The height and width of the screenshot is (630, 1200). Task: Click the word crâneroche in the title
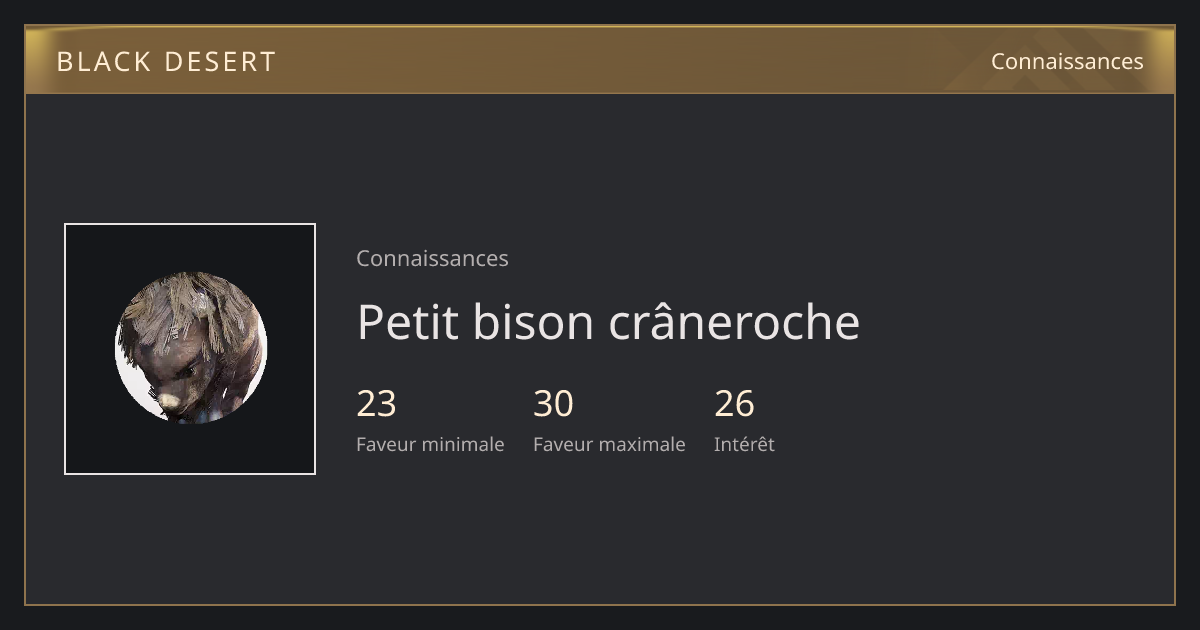click(x=746, y=322)
